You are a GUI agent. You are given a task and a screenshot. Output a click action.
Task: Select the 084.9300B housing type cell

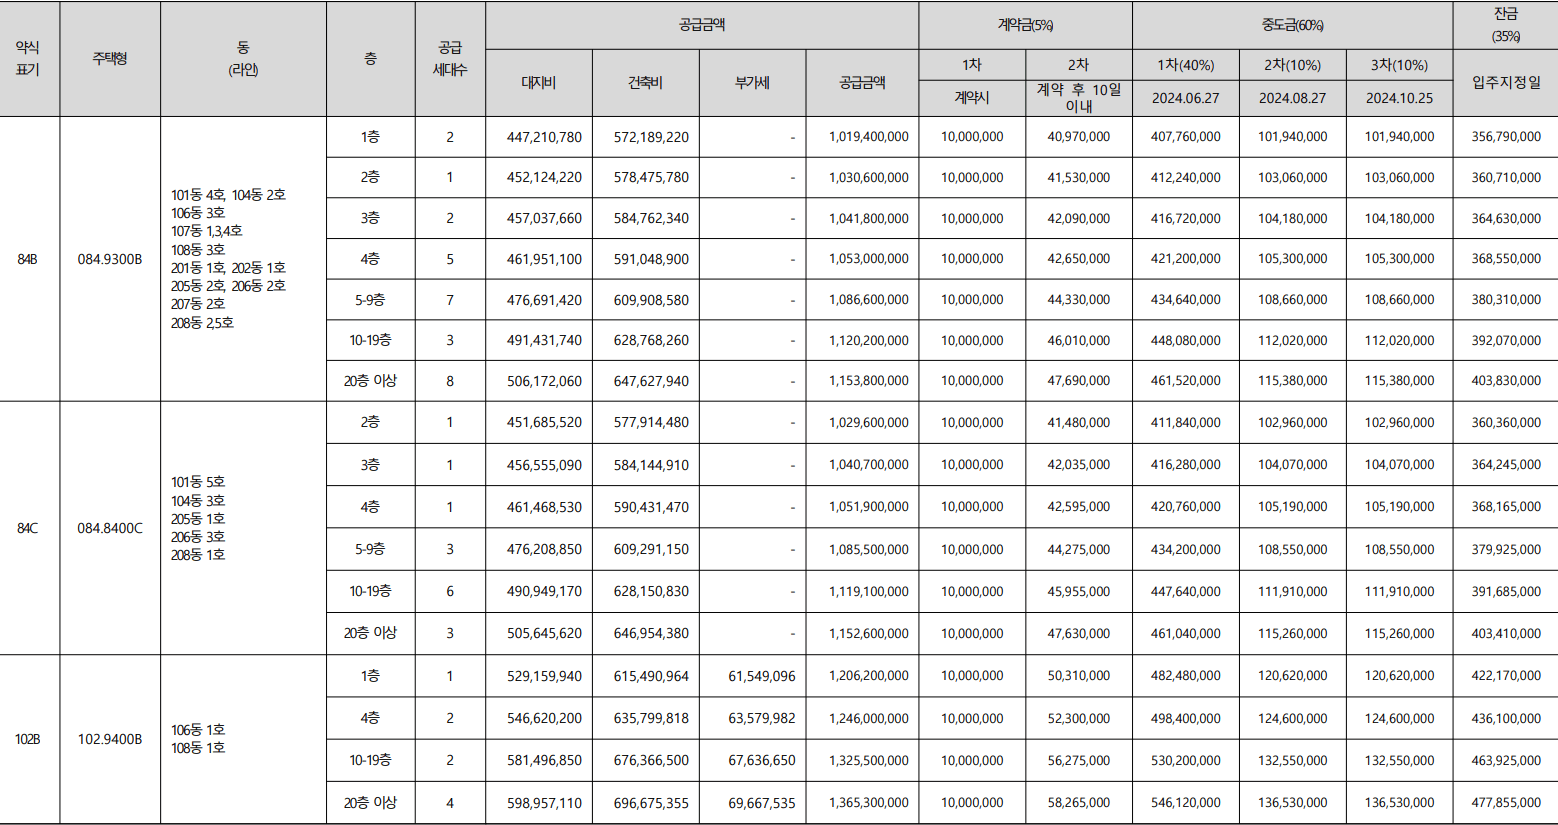[110, 259]
